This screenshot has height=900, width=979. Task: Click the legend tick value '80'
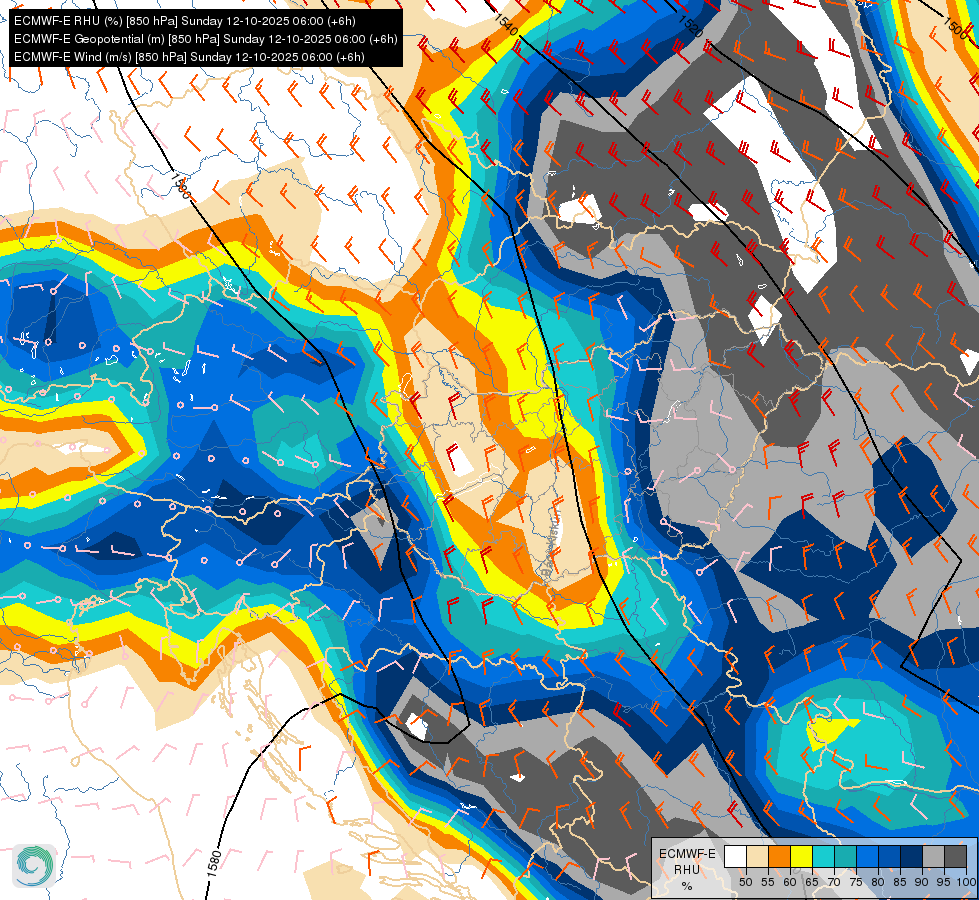pyautogui.click(x=878, y=882)
